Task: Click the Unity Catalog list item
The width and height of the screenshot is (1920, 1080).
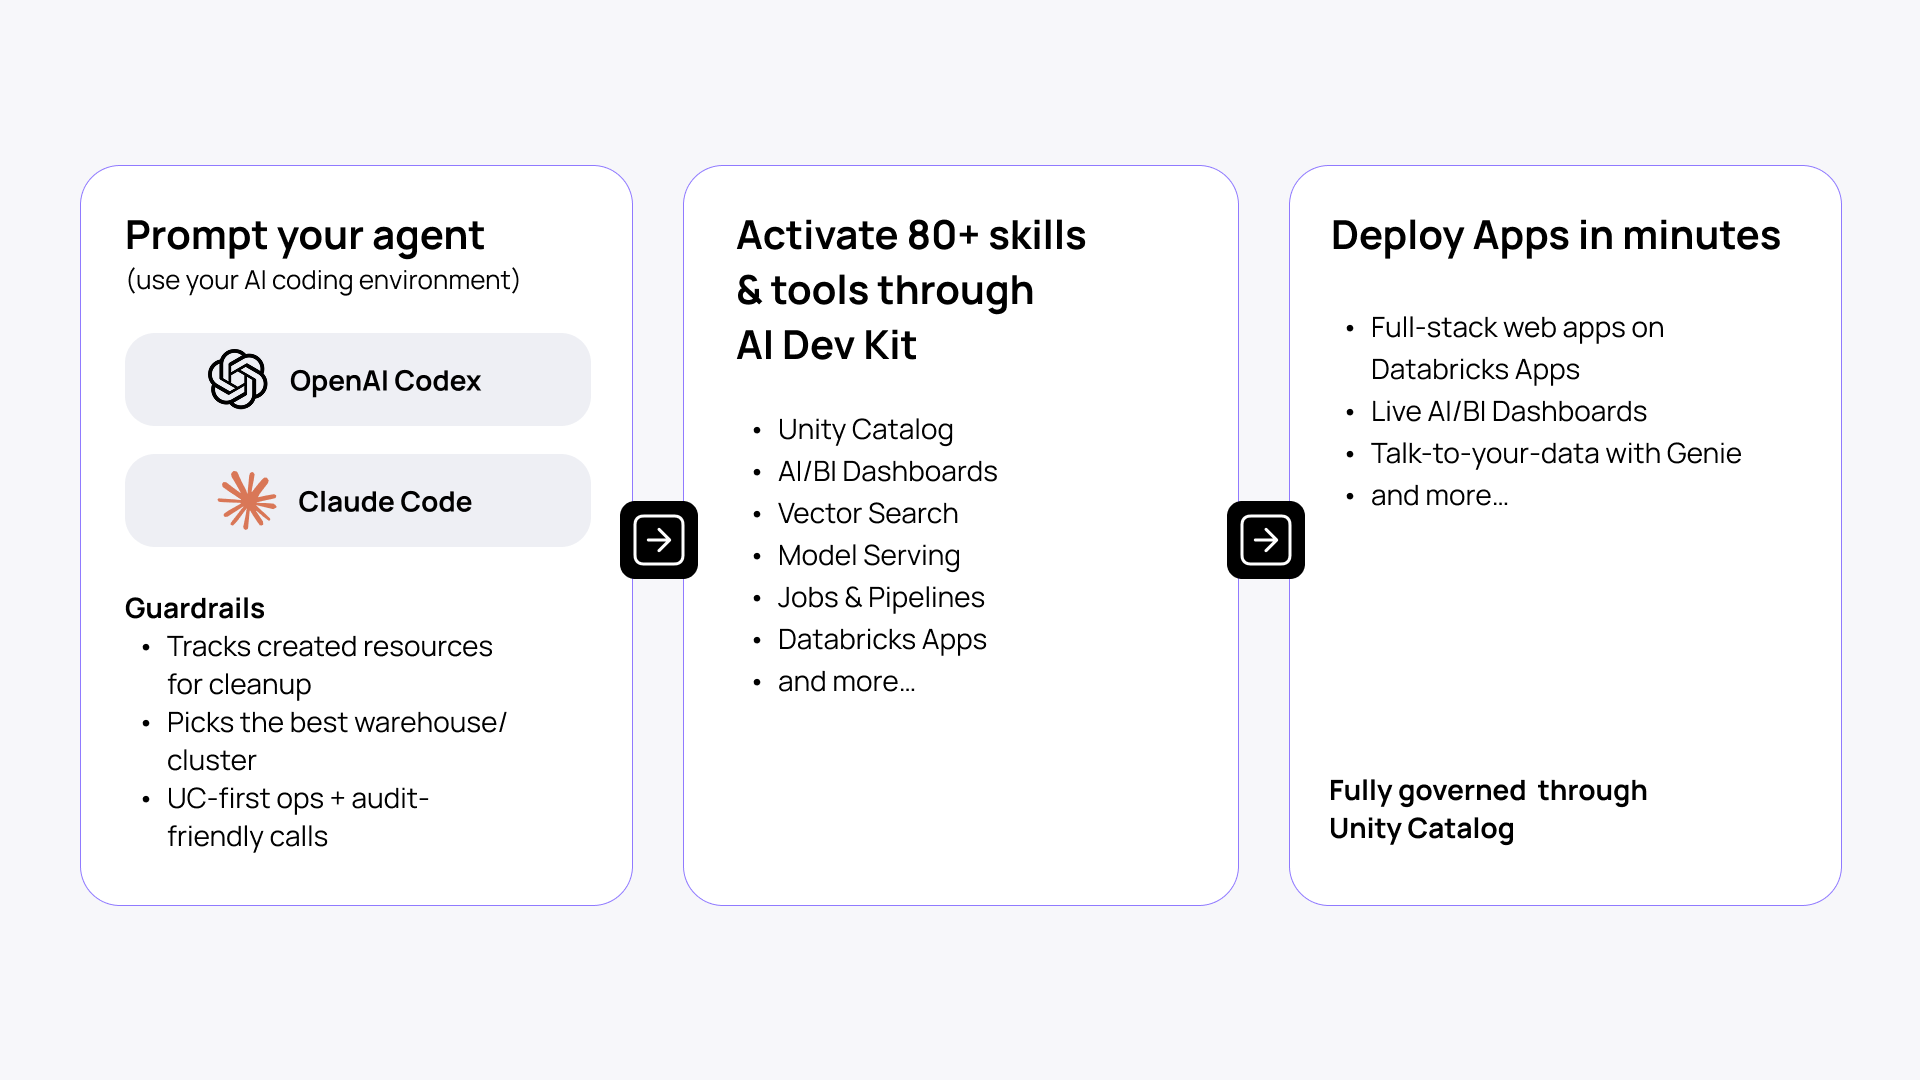Action: click(x=865, y=430)
